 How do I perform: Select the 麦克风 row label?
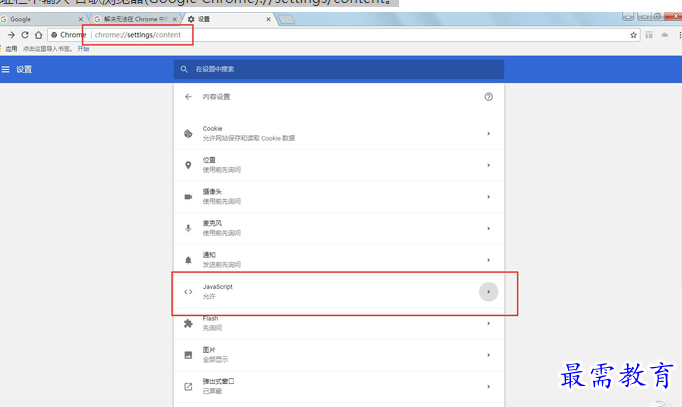(212, 223)
